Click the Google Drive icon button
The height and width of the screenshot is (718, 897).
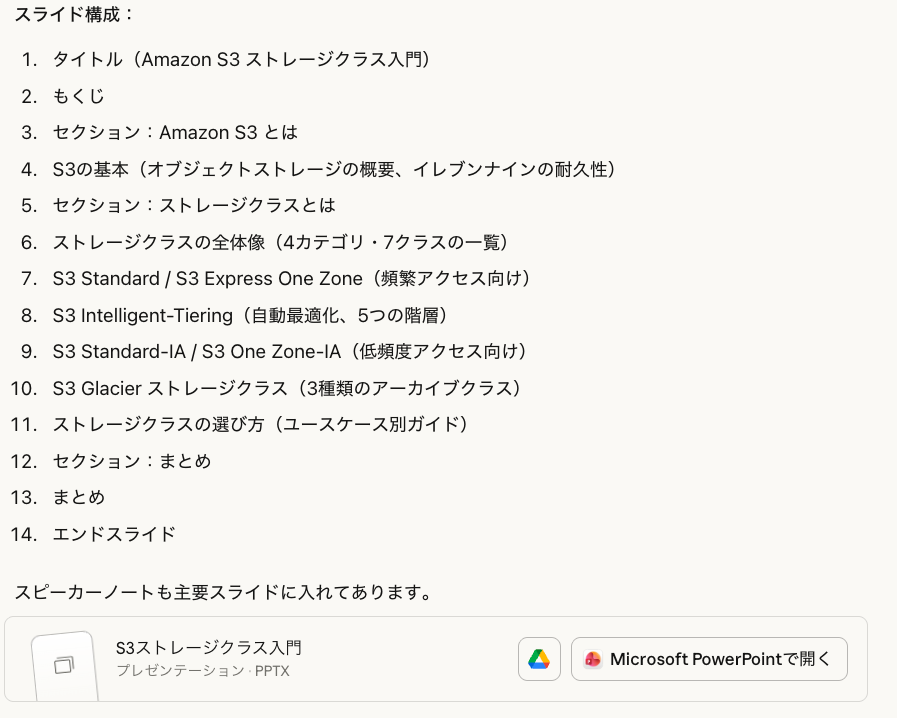pos(539,659)
